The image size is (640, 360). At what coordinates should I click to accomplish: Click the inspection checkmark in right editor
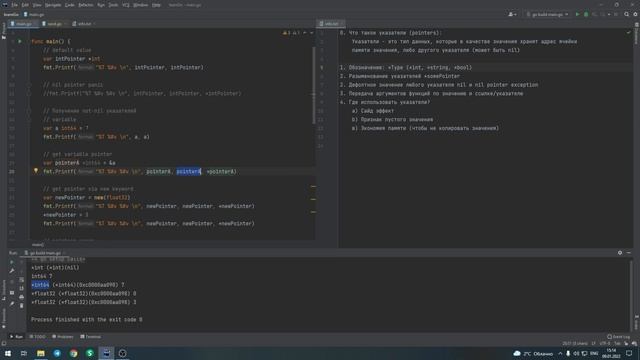pyautogui.click(x=629, y=32)
